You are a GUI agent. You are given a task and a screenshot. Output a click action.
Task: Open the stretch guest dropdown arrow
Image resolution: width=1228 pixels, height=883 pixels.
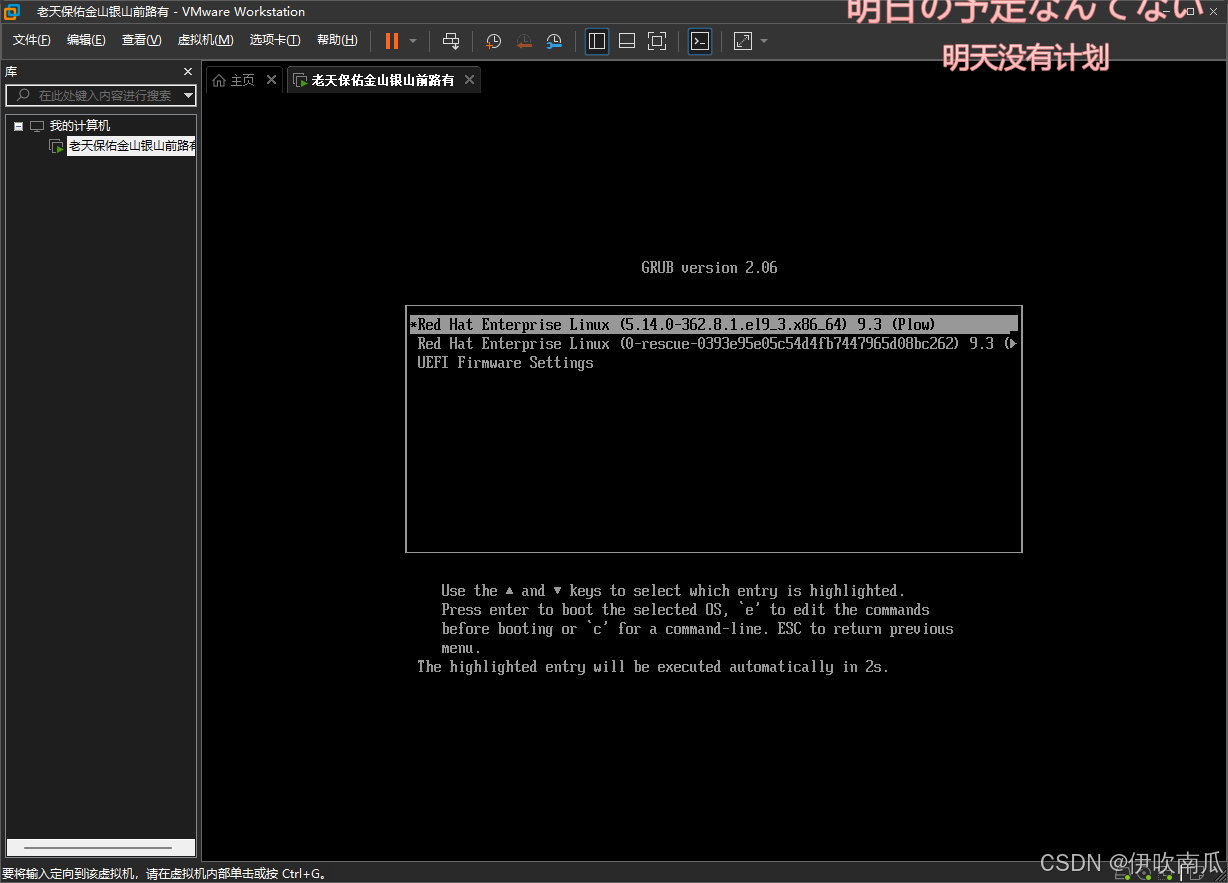764,41
